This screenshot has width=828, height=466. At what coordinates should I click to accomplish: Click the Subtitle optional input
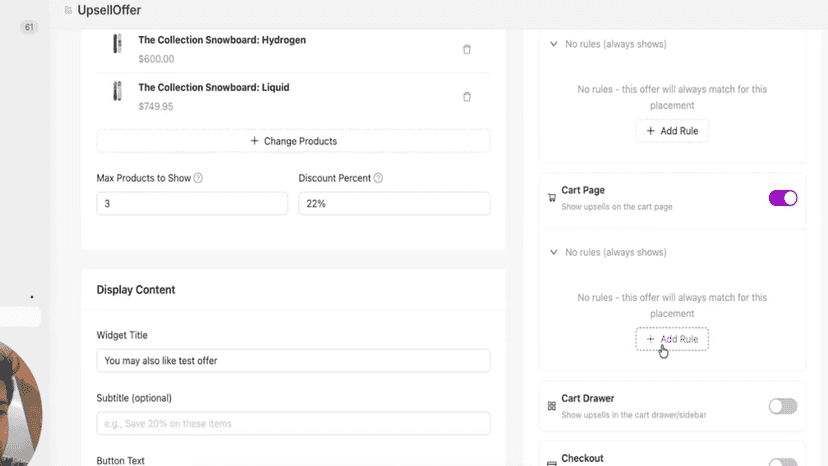(293, 423)
